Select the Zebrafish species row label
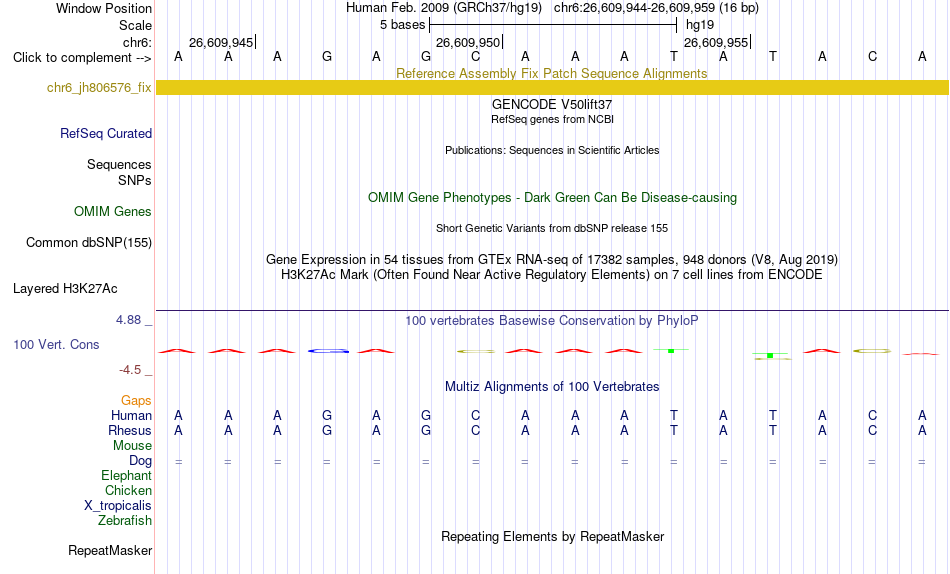The height and width of the screenshot is (574, 950). pyautogui.click(x=125, y=521)
